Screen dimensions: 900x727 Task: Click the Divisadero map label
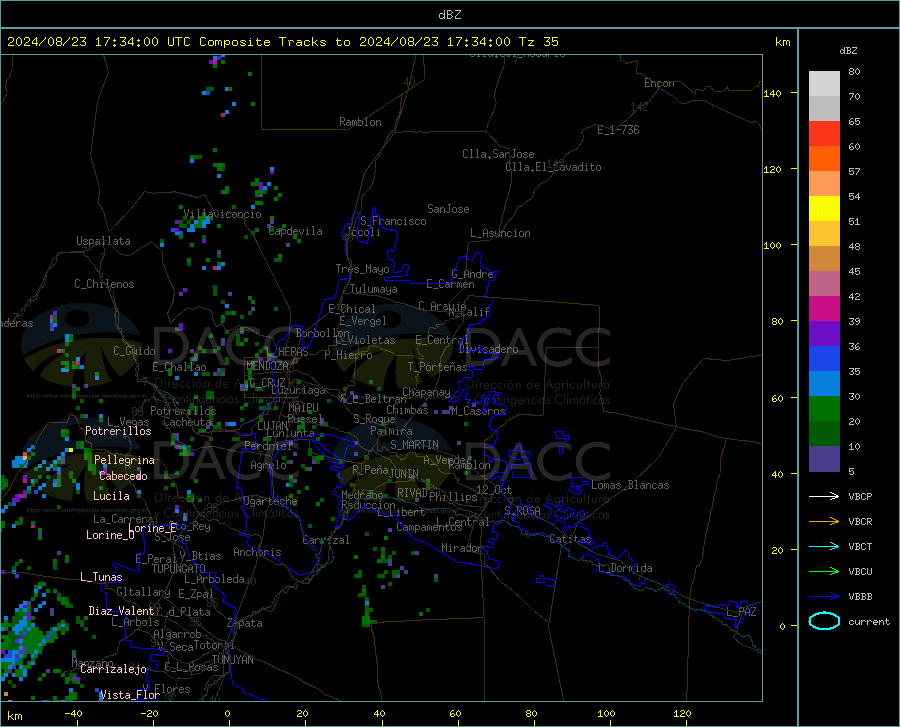click(488, 349)
